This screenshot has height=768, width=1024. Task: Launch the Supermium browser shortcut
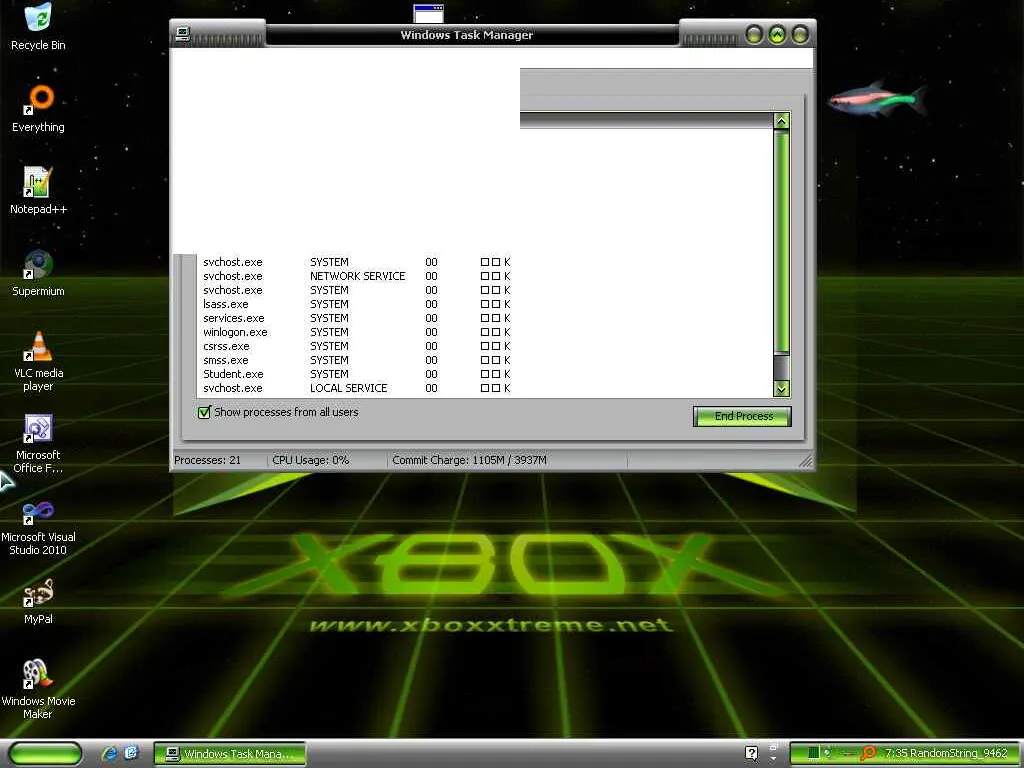pos(38,272)
